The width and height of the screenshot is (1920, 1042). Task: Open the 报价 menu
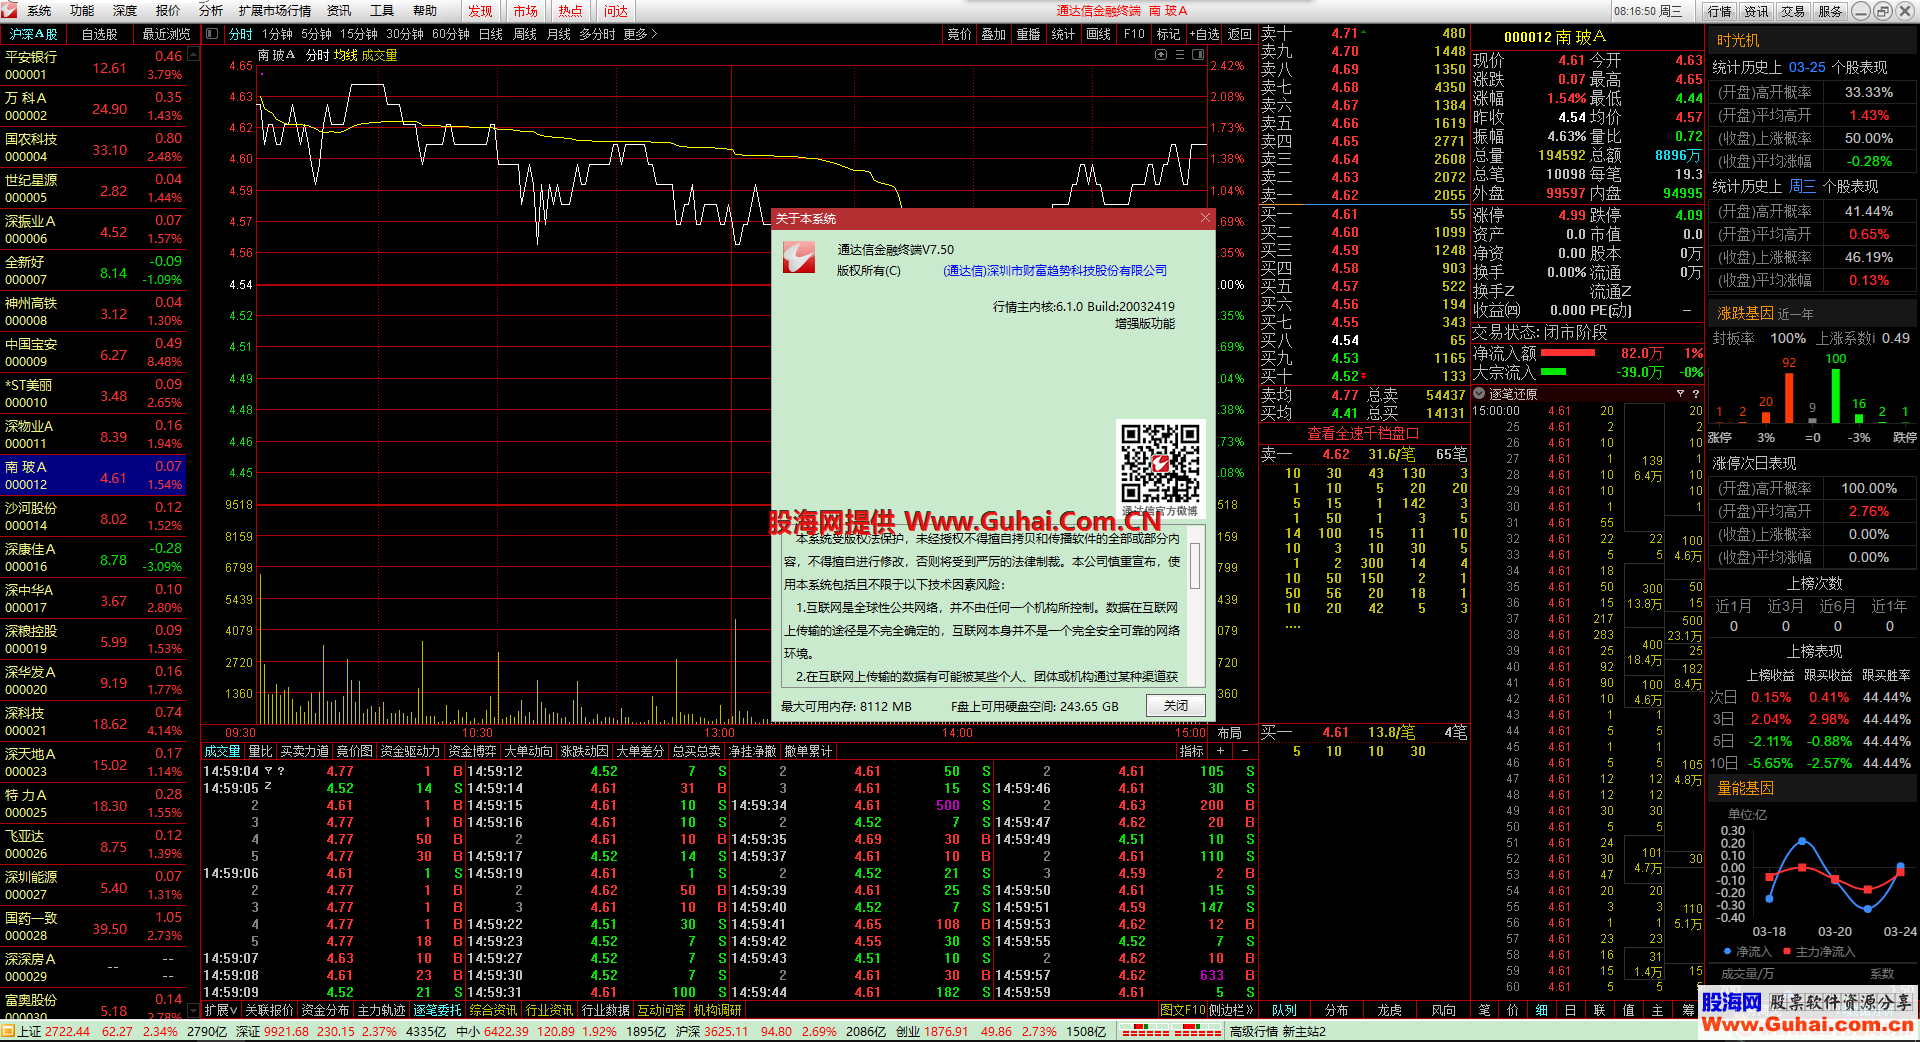point(168,11)
